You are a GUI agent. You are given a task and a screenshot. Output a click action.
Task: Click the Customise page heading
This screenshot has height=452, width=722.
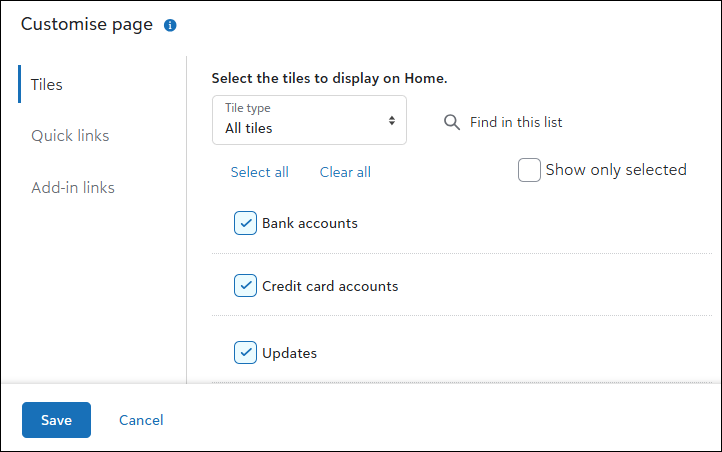[x=87, y=25]
